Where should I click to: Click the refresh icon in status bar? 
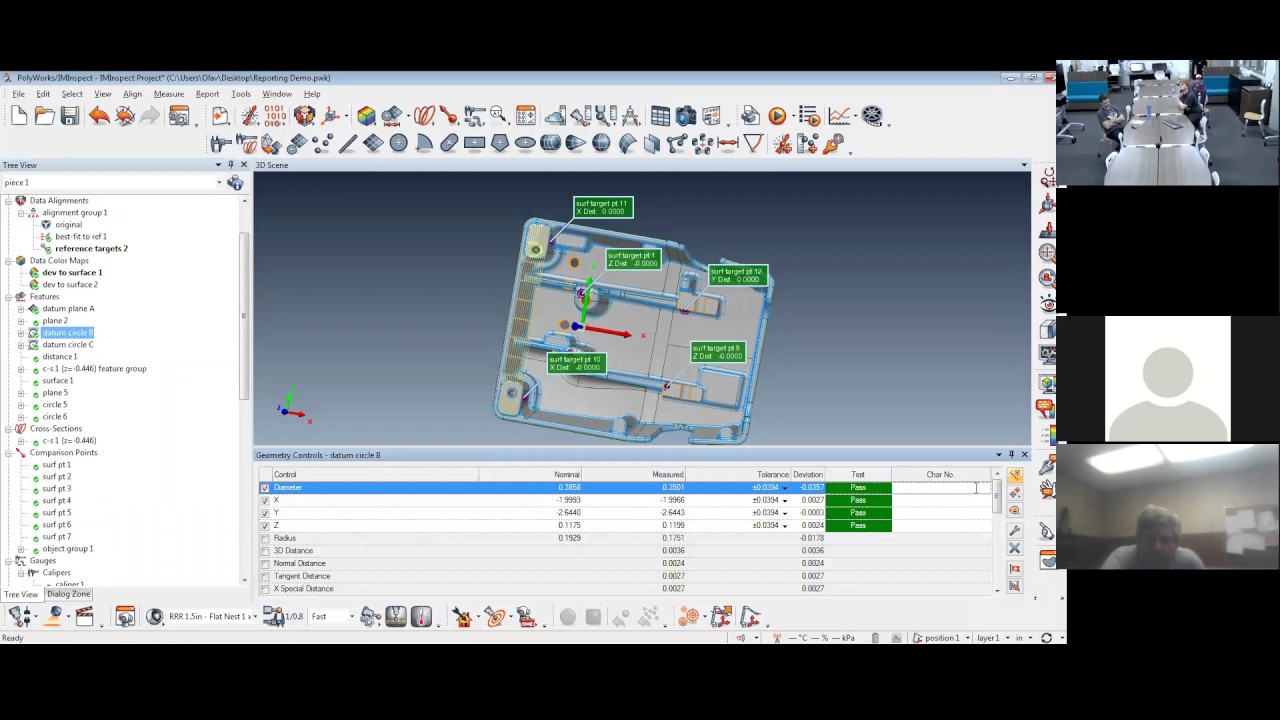coord(1046,638)
